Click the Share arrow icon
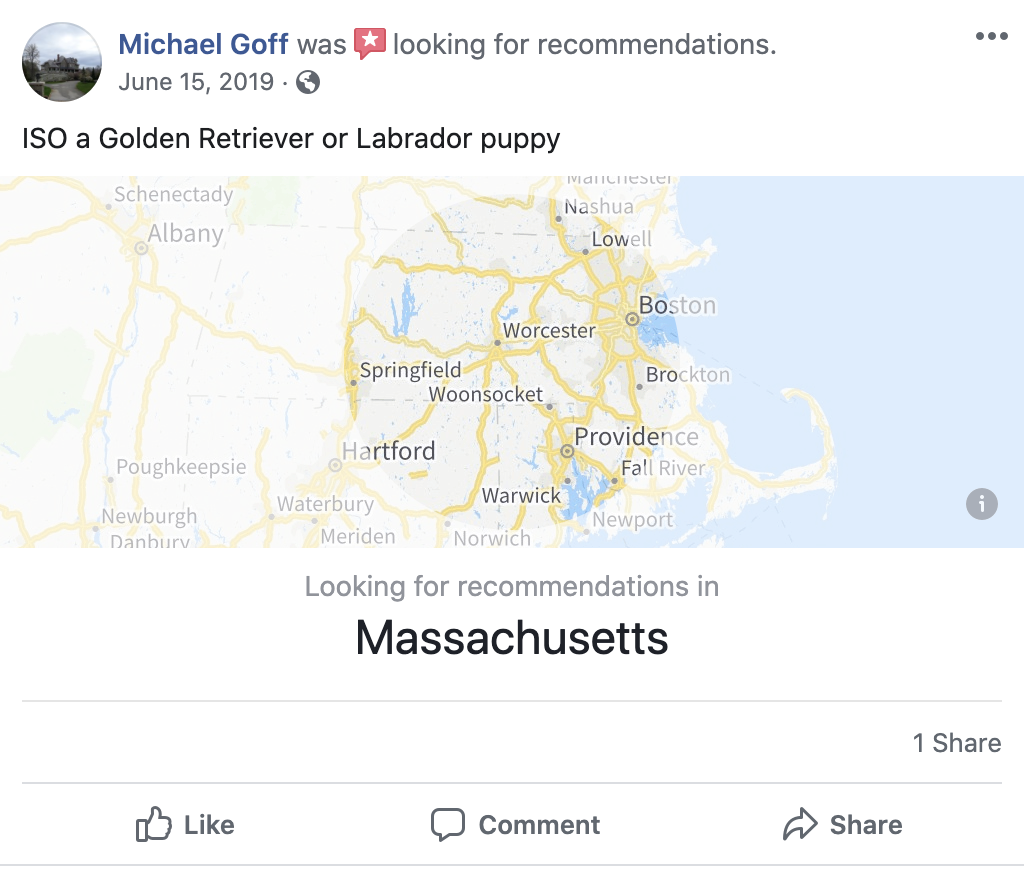Image resolution: width=1024 pixels, height=880 pixels. [x=800, y=825]
